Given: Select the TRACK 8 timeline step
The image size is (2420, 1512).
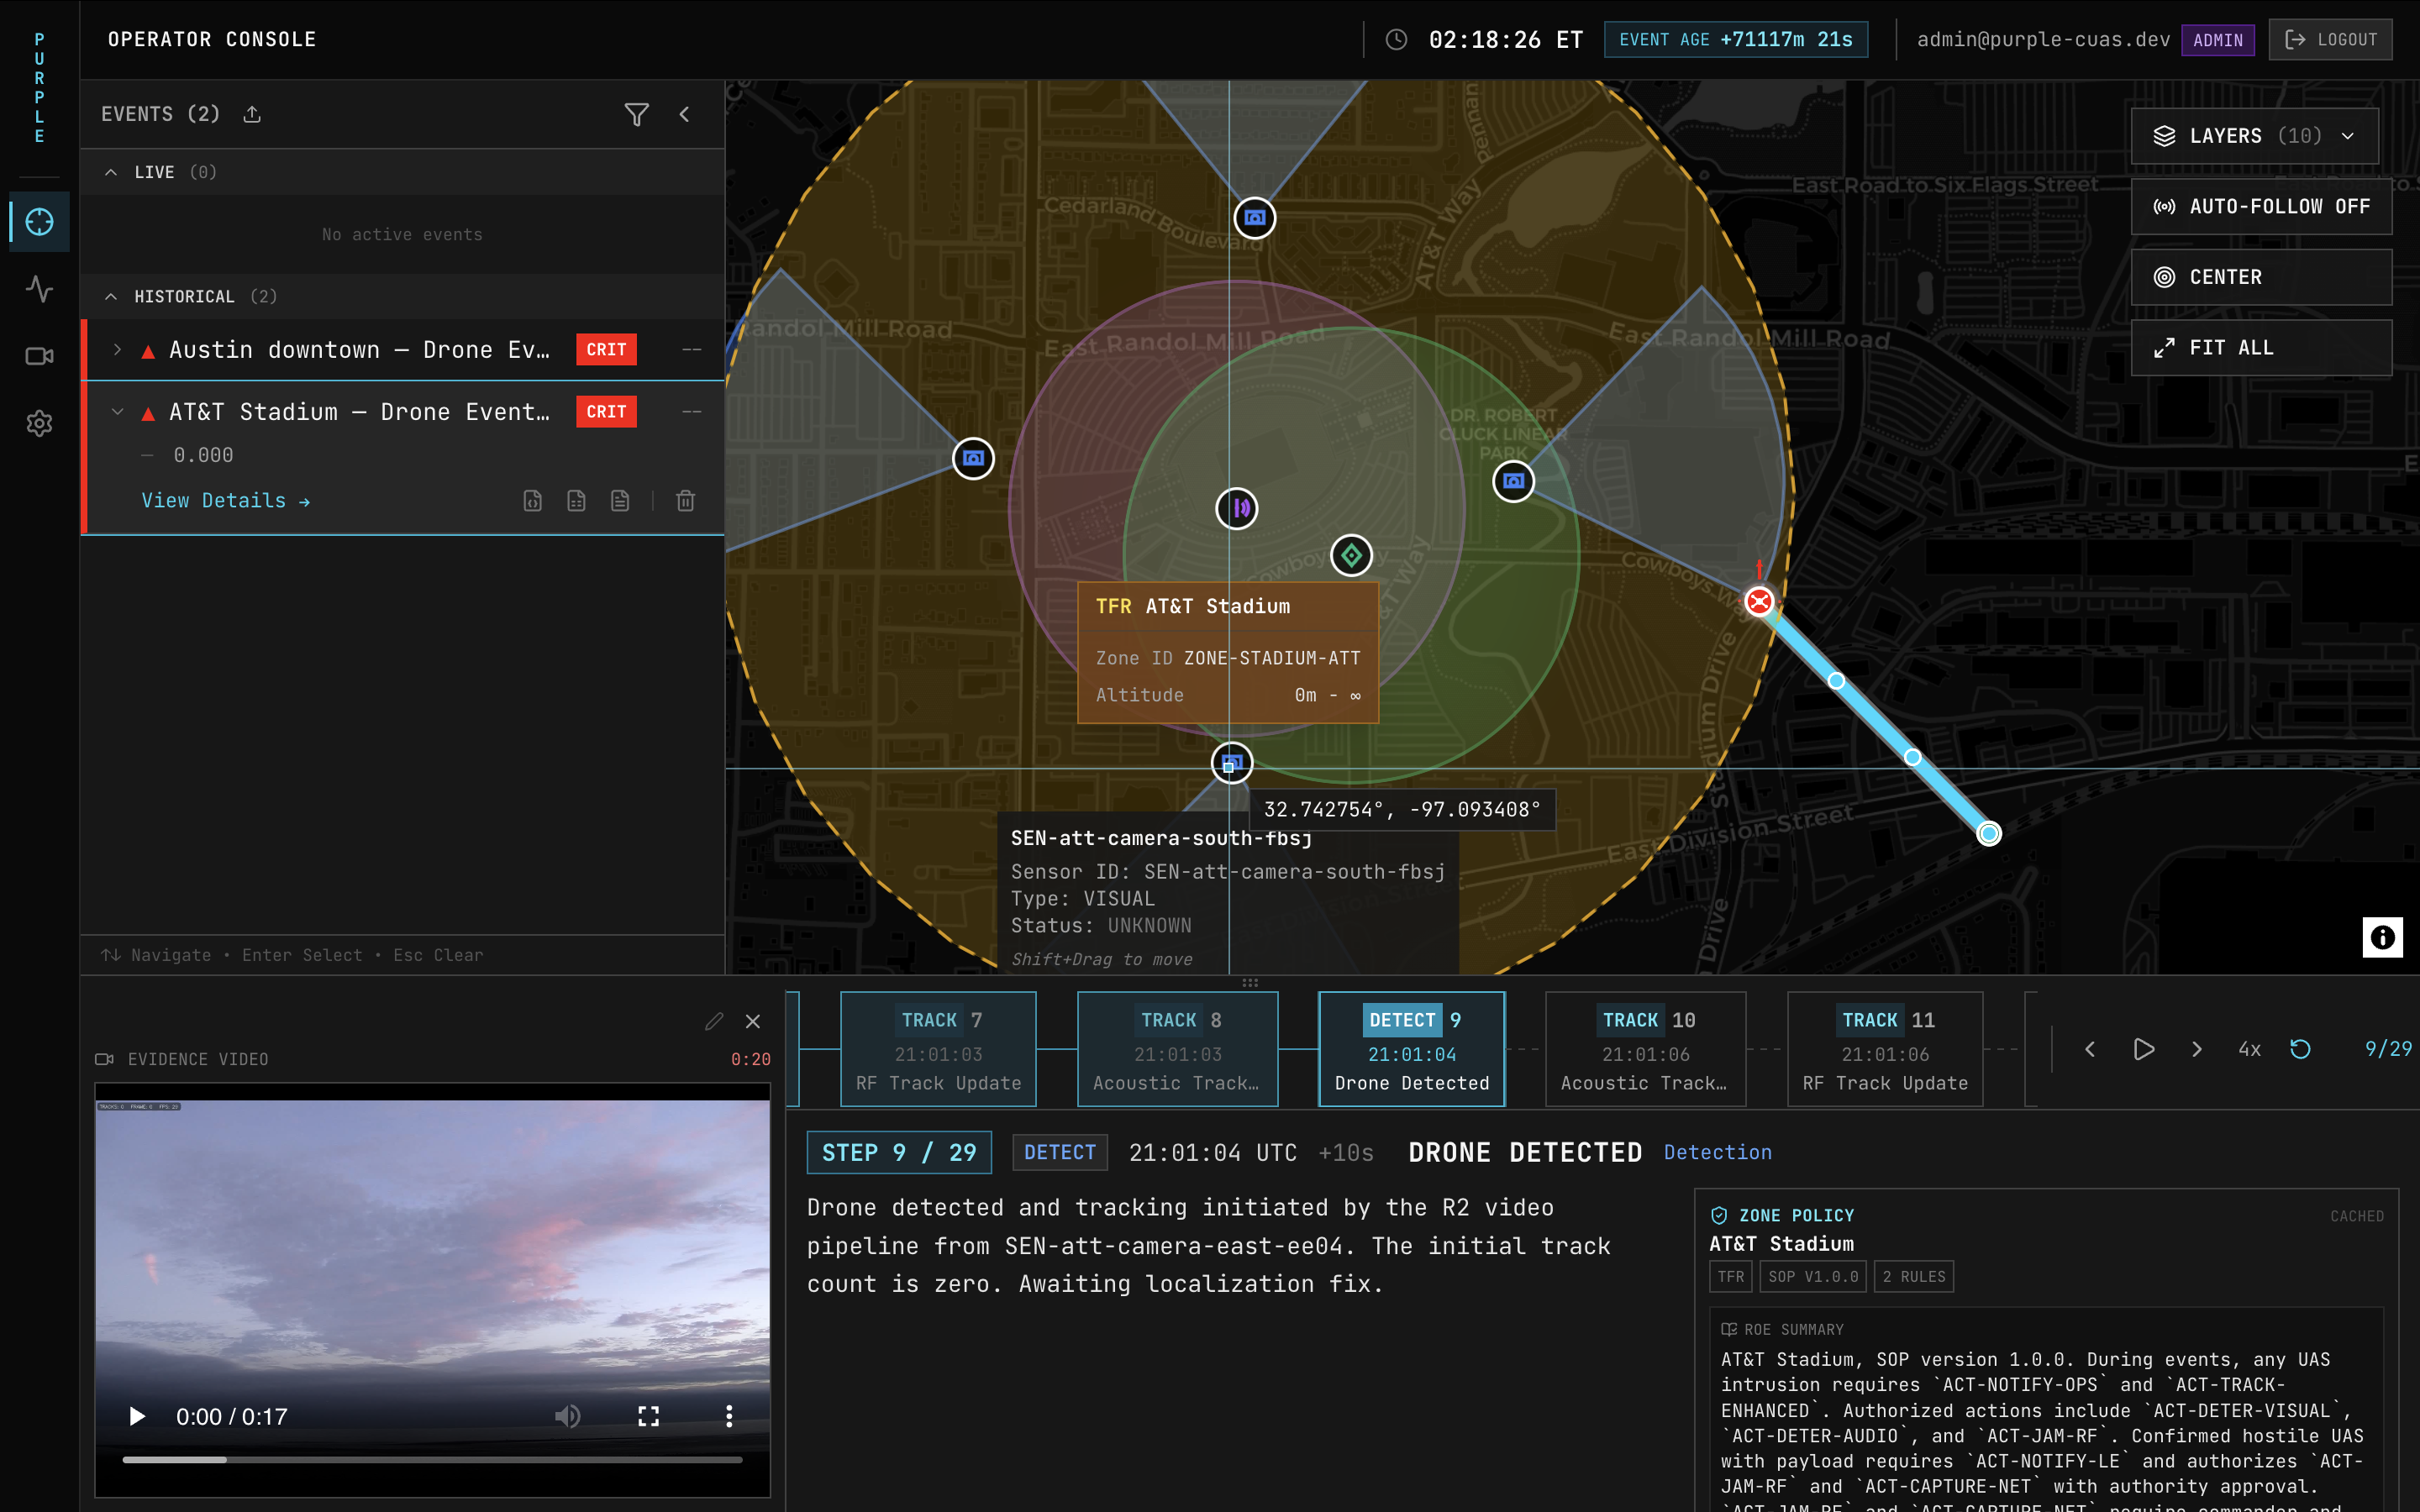Looking at the screenshot, I should (x=1177, y=1049).
